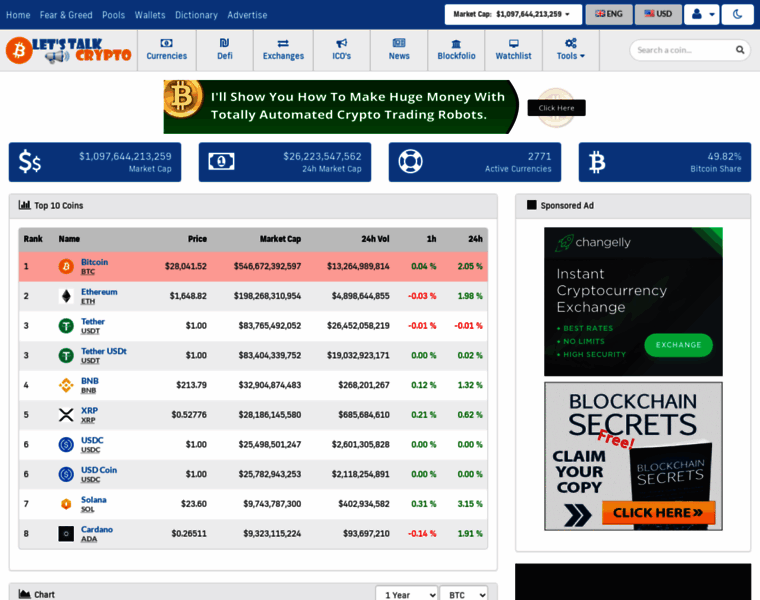Select Fear & Greed menu item
Image resolution: width=760 pixels, height=600 pixels.
point(66,15)
